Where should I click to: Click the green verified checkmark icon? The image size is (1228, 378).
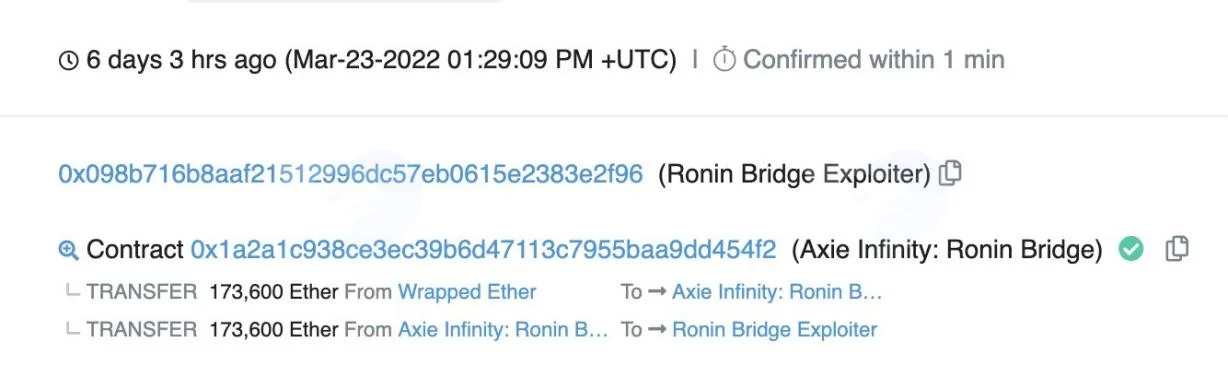pyautogui.click(x=1131, y=249)
